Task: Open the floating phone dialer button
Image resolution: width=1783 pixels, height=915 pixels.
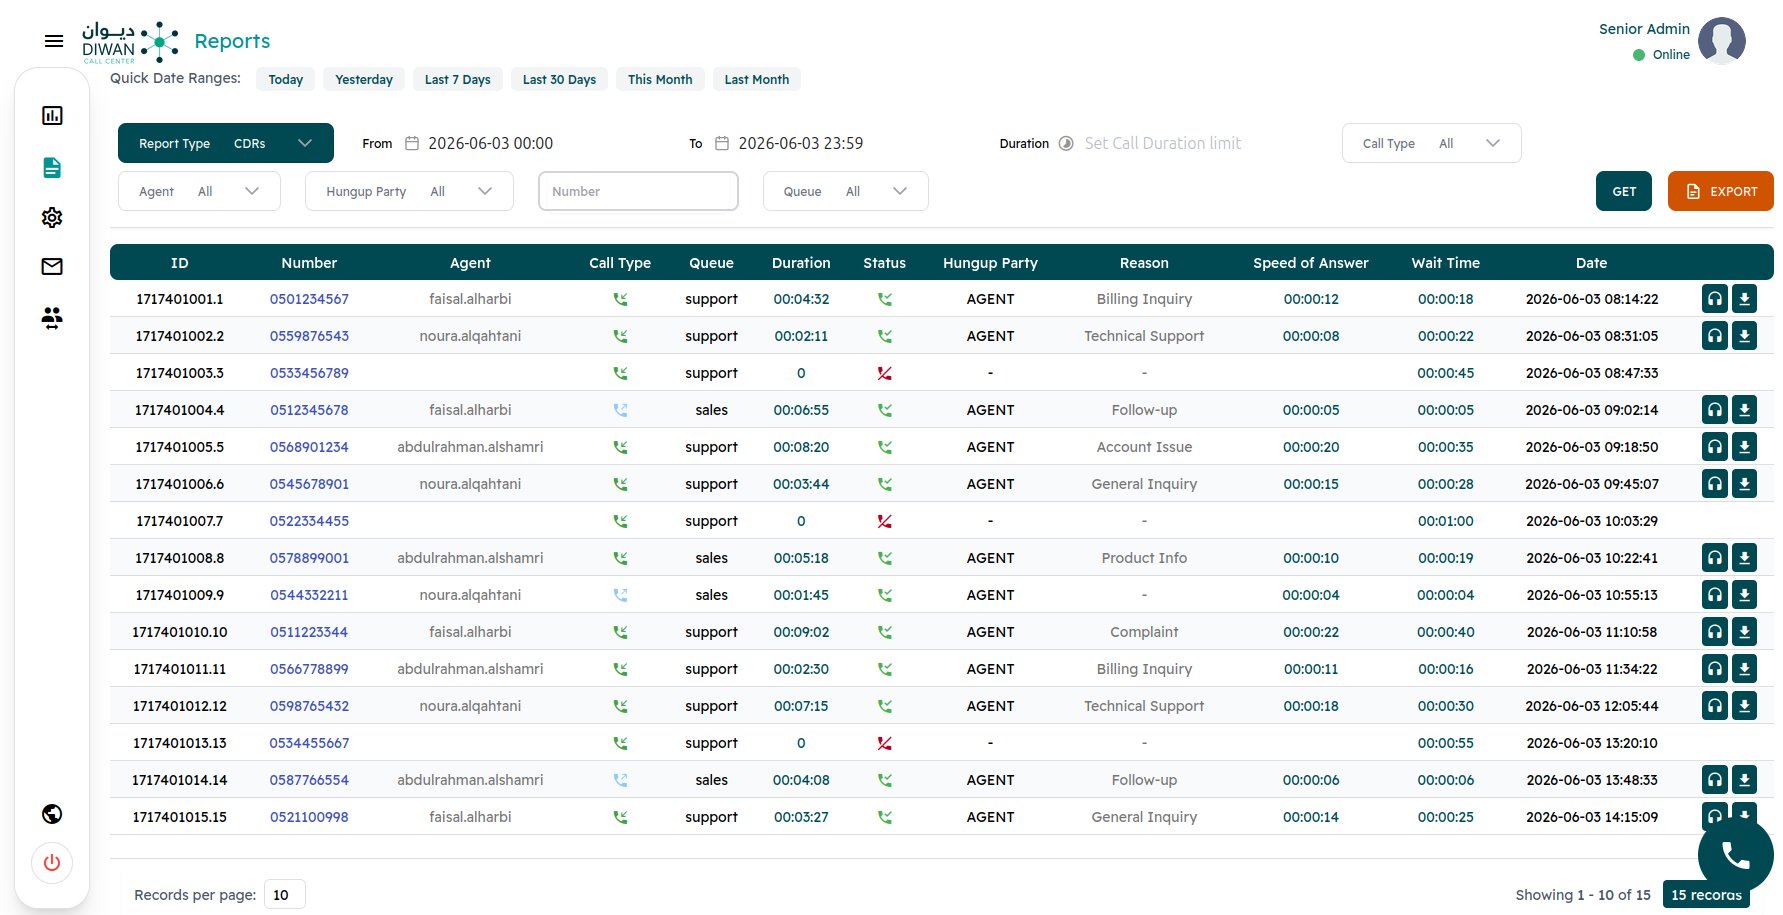Action: [1735, 855]
